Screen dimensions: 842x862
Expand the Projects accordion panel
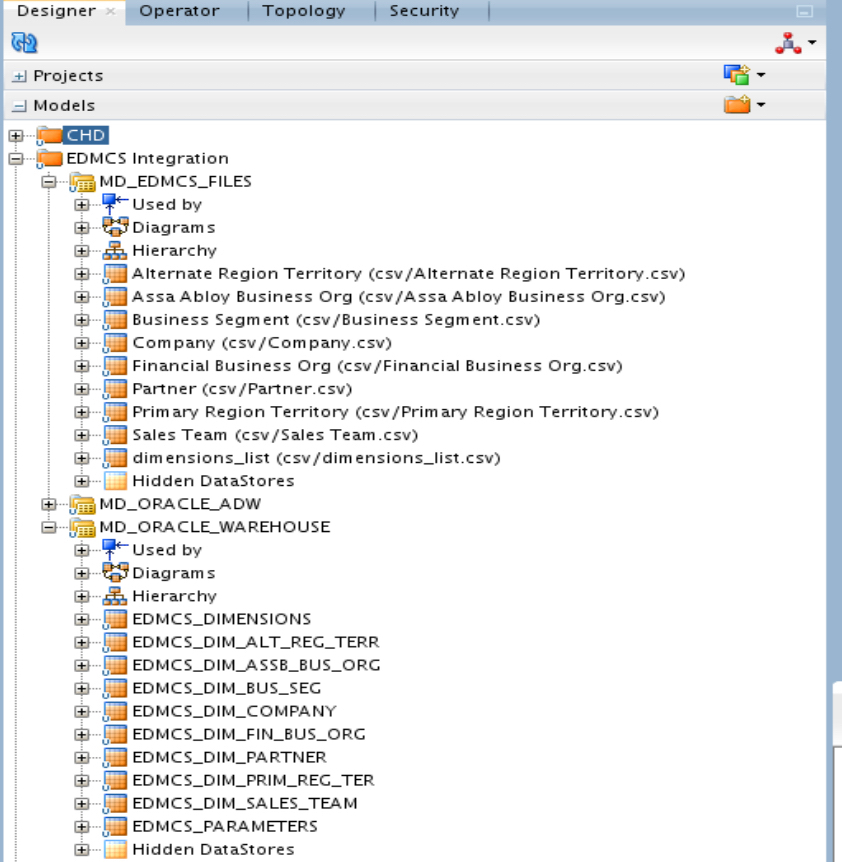pyautogui.click(x=20, y=74)
